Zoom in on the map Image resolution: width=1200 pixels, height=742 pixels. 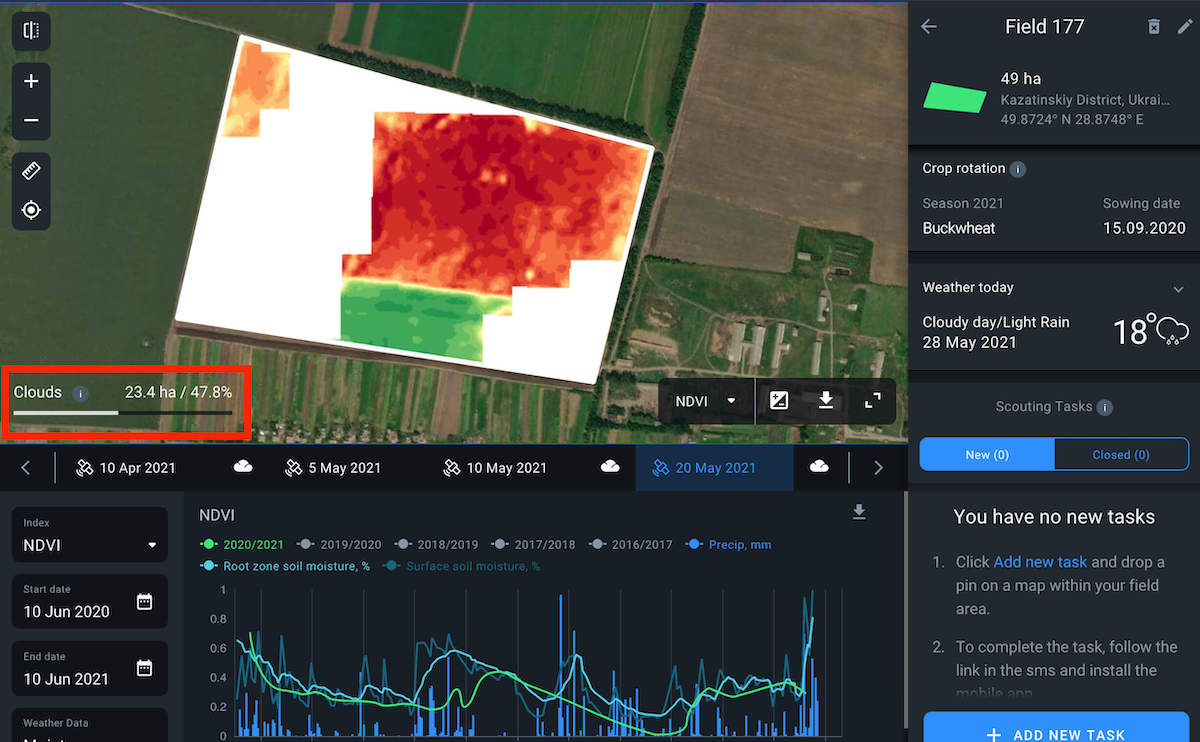(x=31, y=81)
